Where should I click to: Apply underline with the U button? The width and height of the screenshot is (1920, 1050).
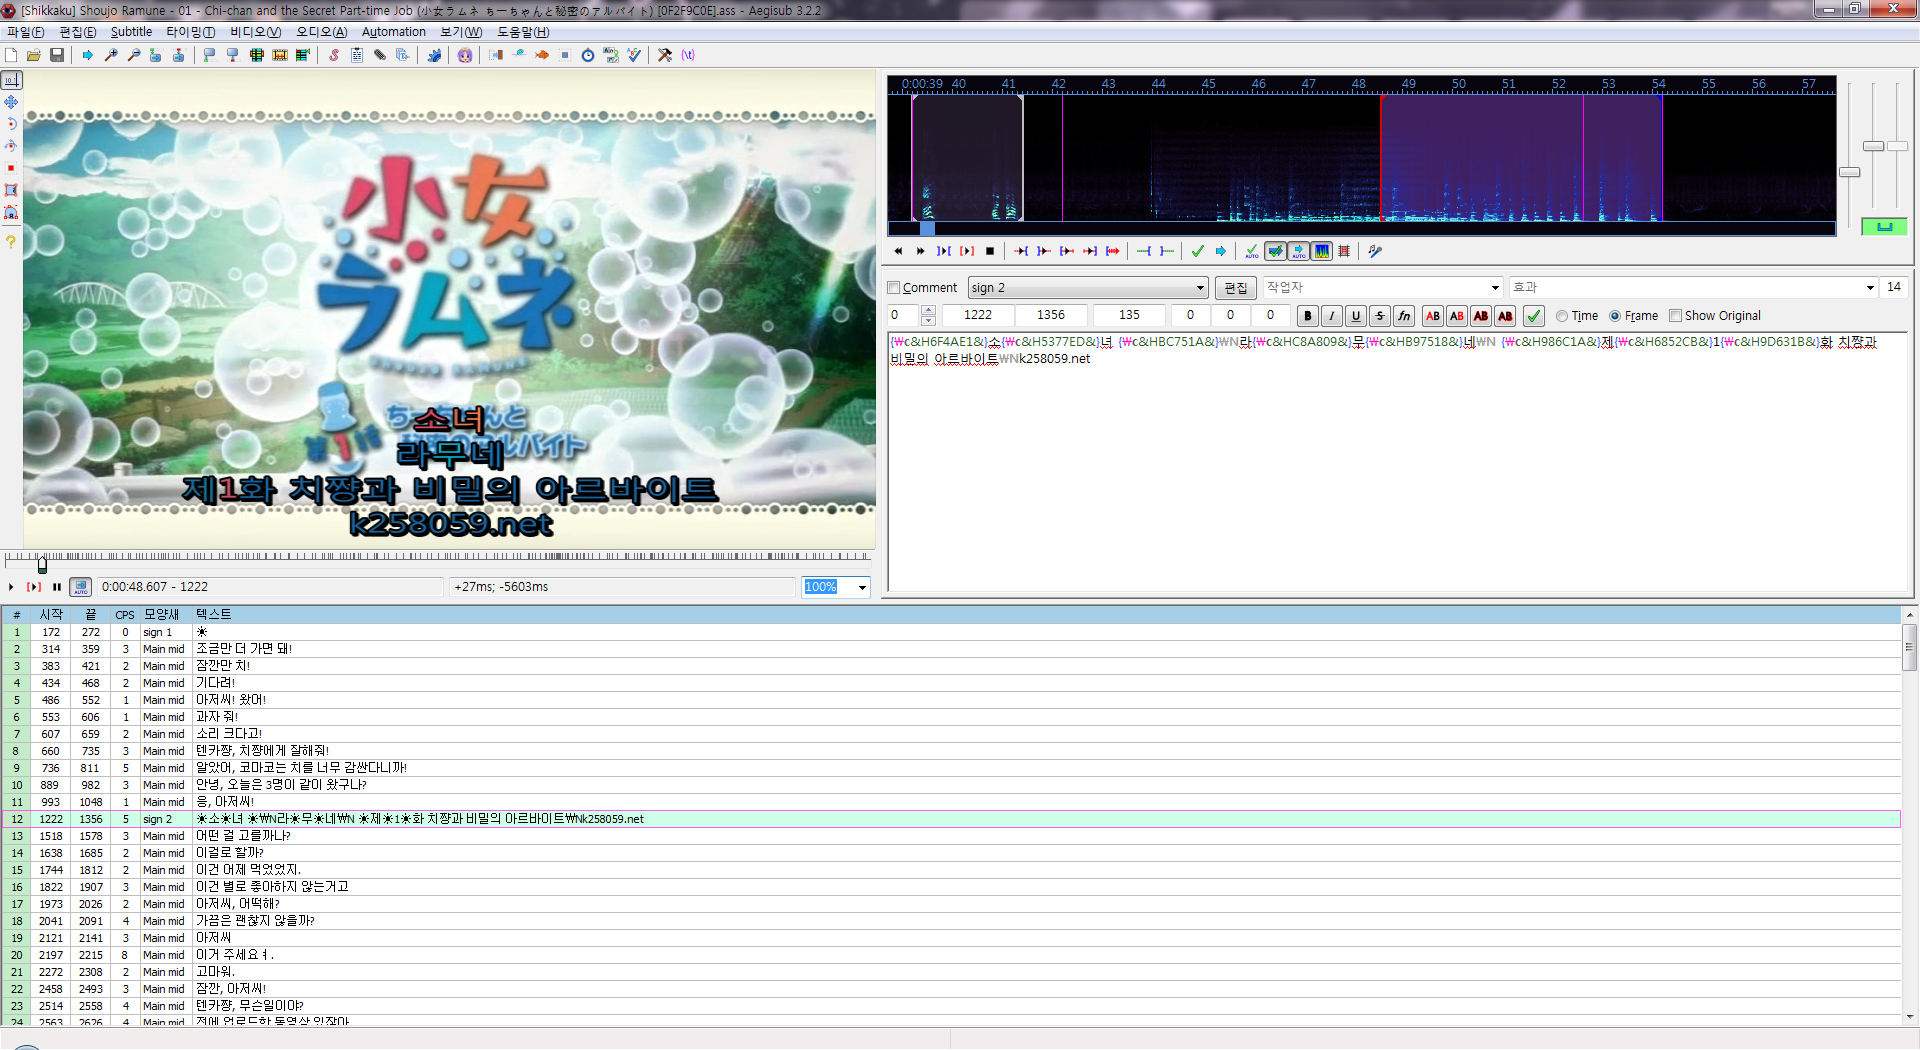point(1356,316)
